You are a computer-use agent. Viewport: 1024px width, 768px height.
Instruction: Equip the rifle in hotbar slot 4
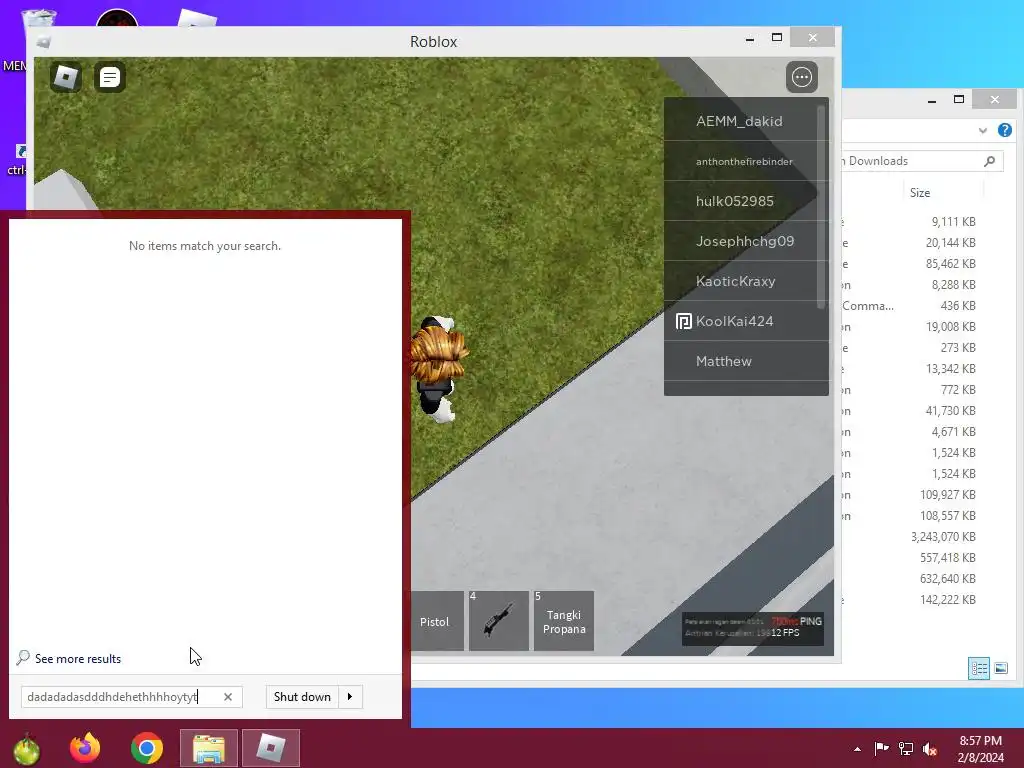coord(499,621)
